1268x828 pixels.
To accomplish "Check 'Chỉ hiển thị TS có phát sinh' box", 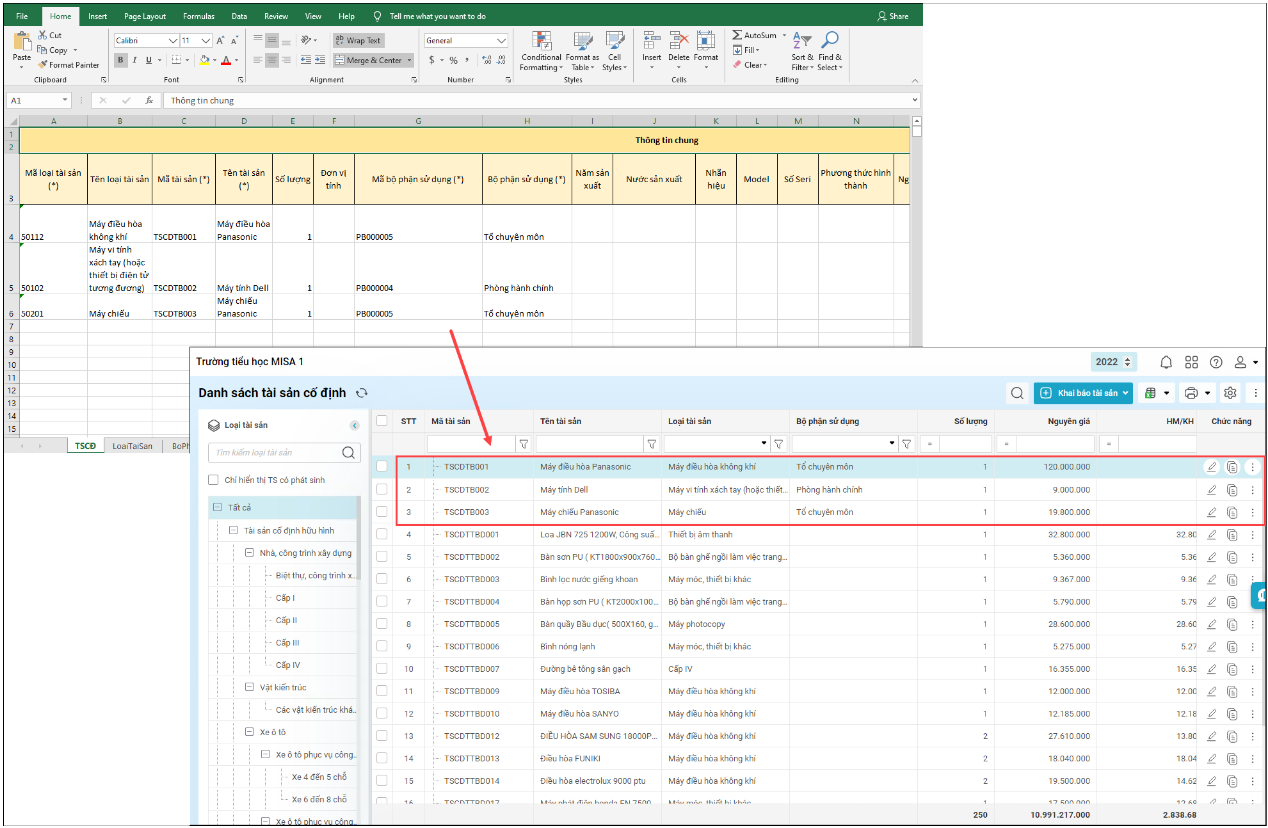I will tap(213, 480).
